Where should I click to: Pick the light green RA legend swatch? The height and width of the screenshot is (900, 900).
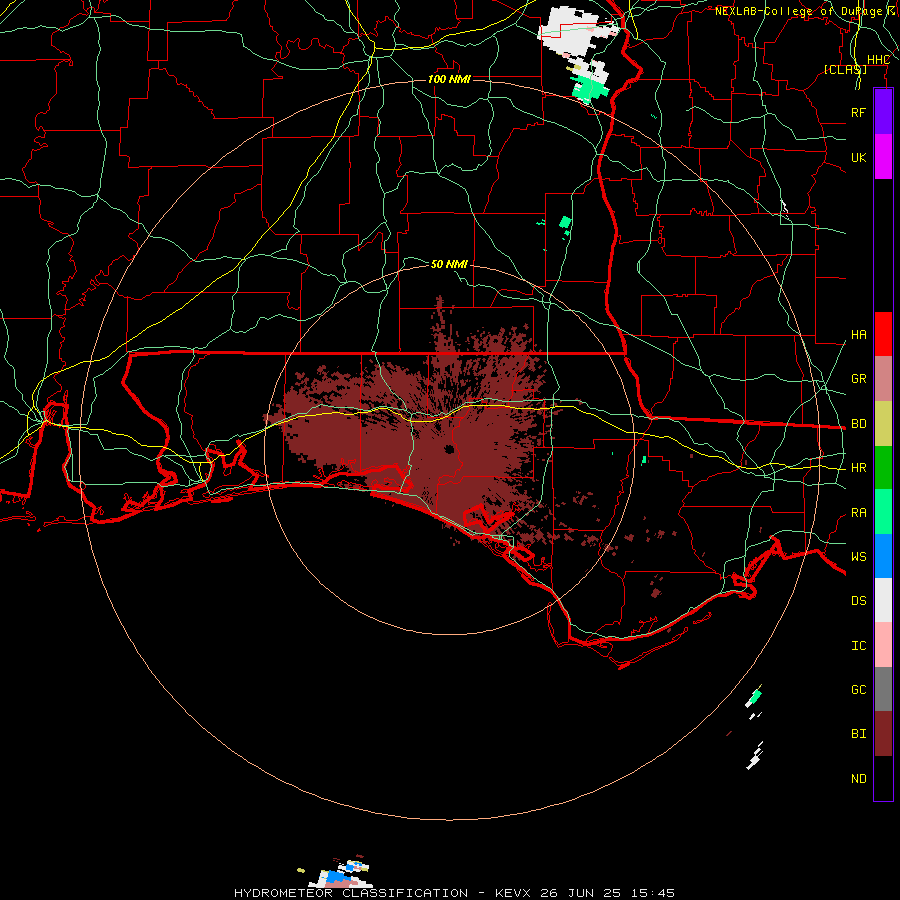[x=883, y=512]
